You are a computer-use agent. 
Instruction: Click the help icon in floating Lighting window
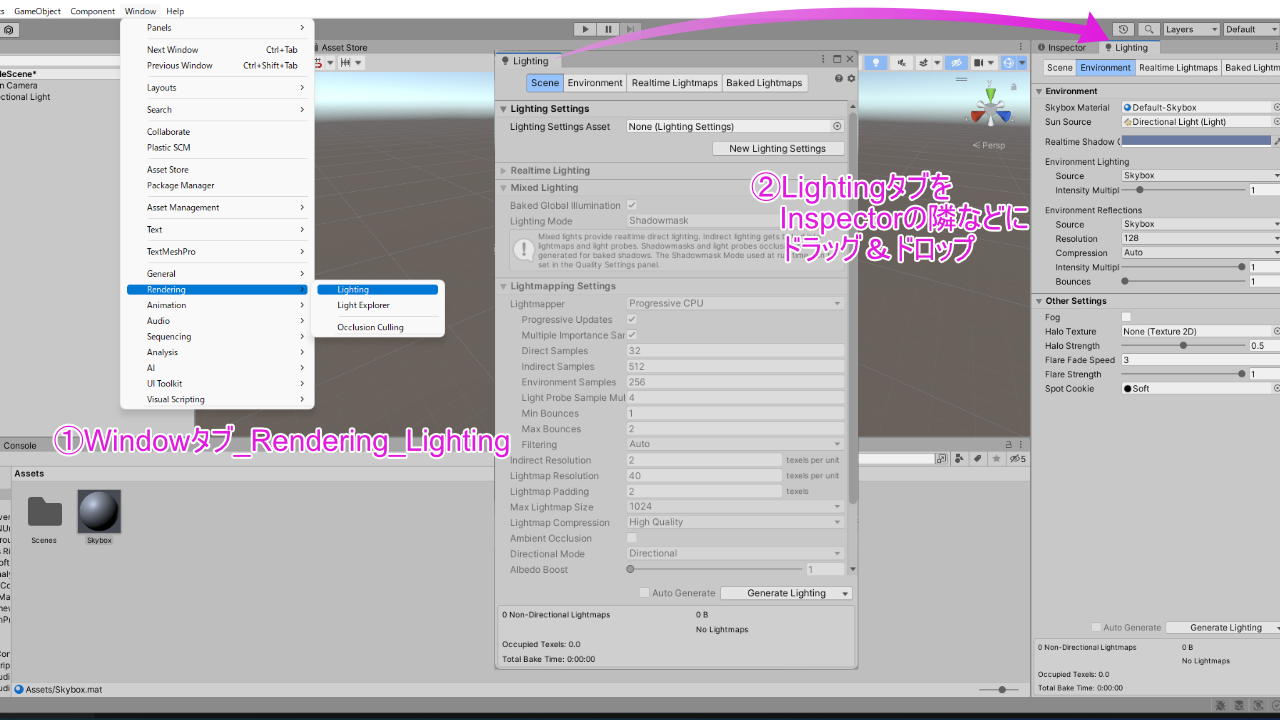(x=839, y=78)
